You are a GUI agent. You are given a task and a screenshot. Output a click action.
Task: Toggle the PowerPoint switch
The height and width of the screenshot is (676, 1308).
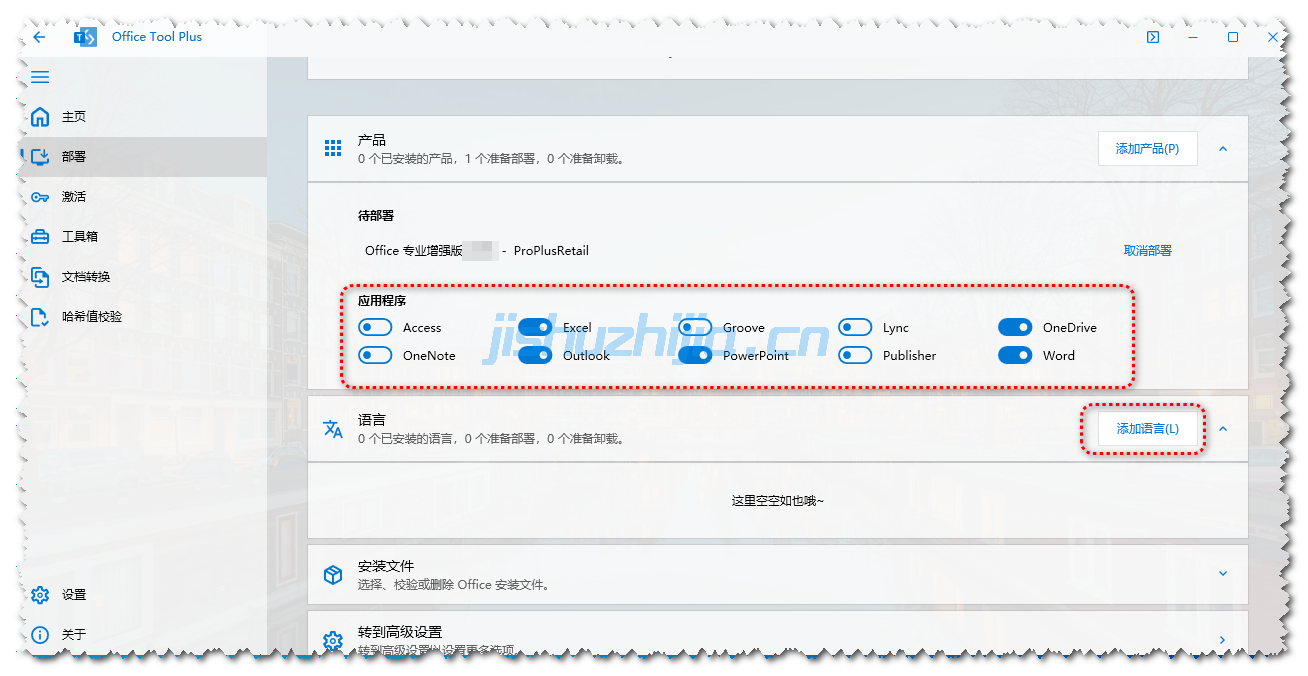695,355
